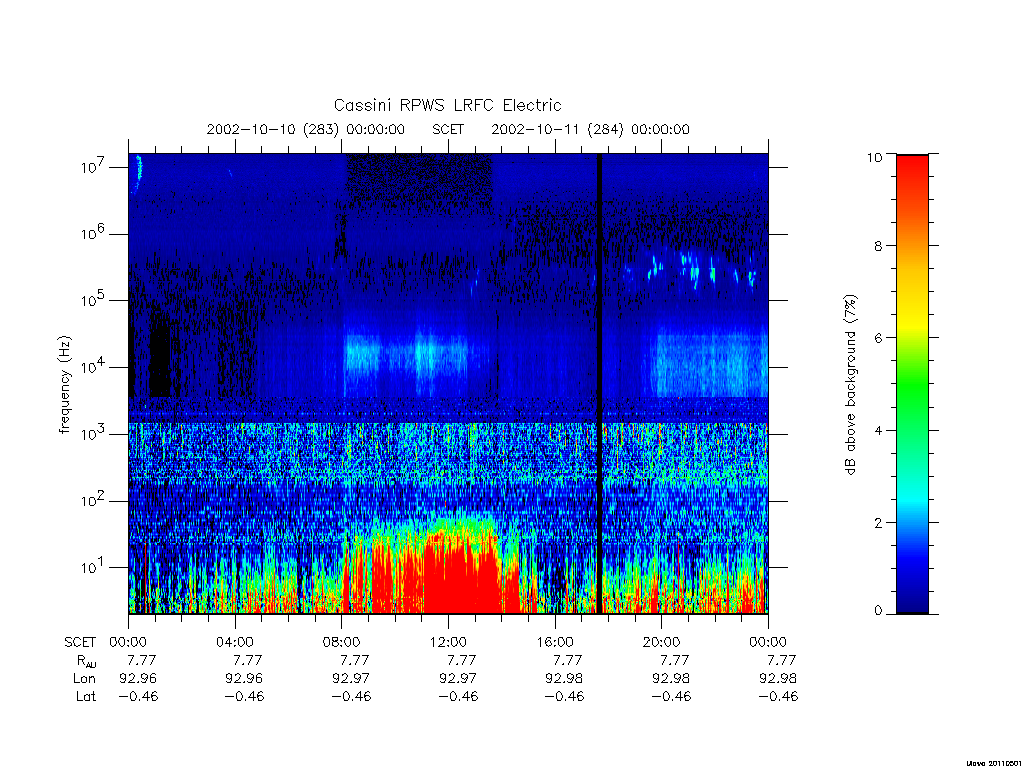
Task: Click the tiny footer stamp ending in 20110501
Action: point(994,762)
